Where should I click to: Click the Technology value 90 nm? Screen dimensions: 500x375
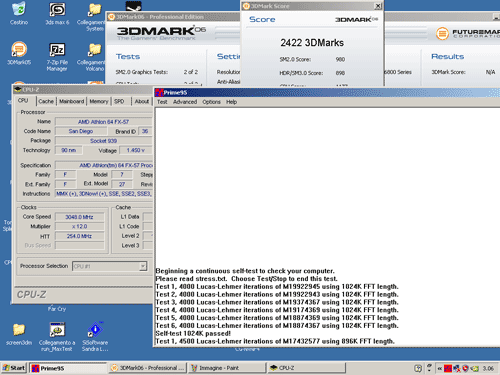[69, 150]
